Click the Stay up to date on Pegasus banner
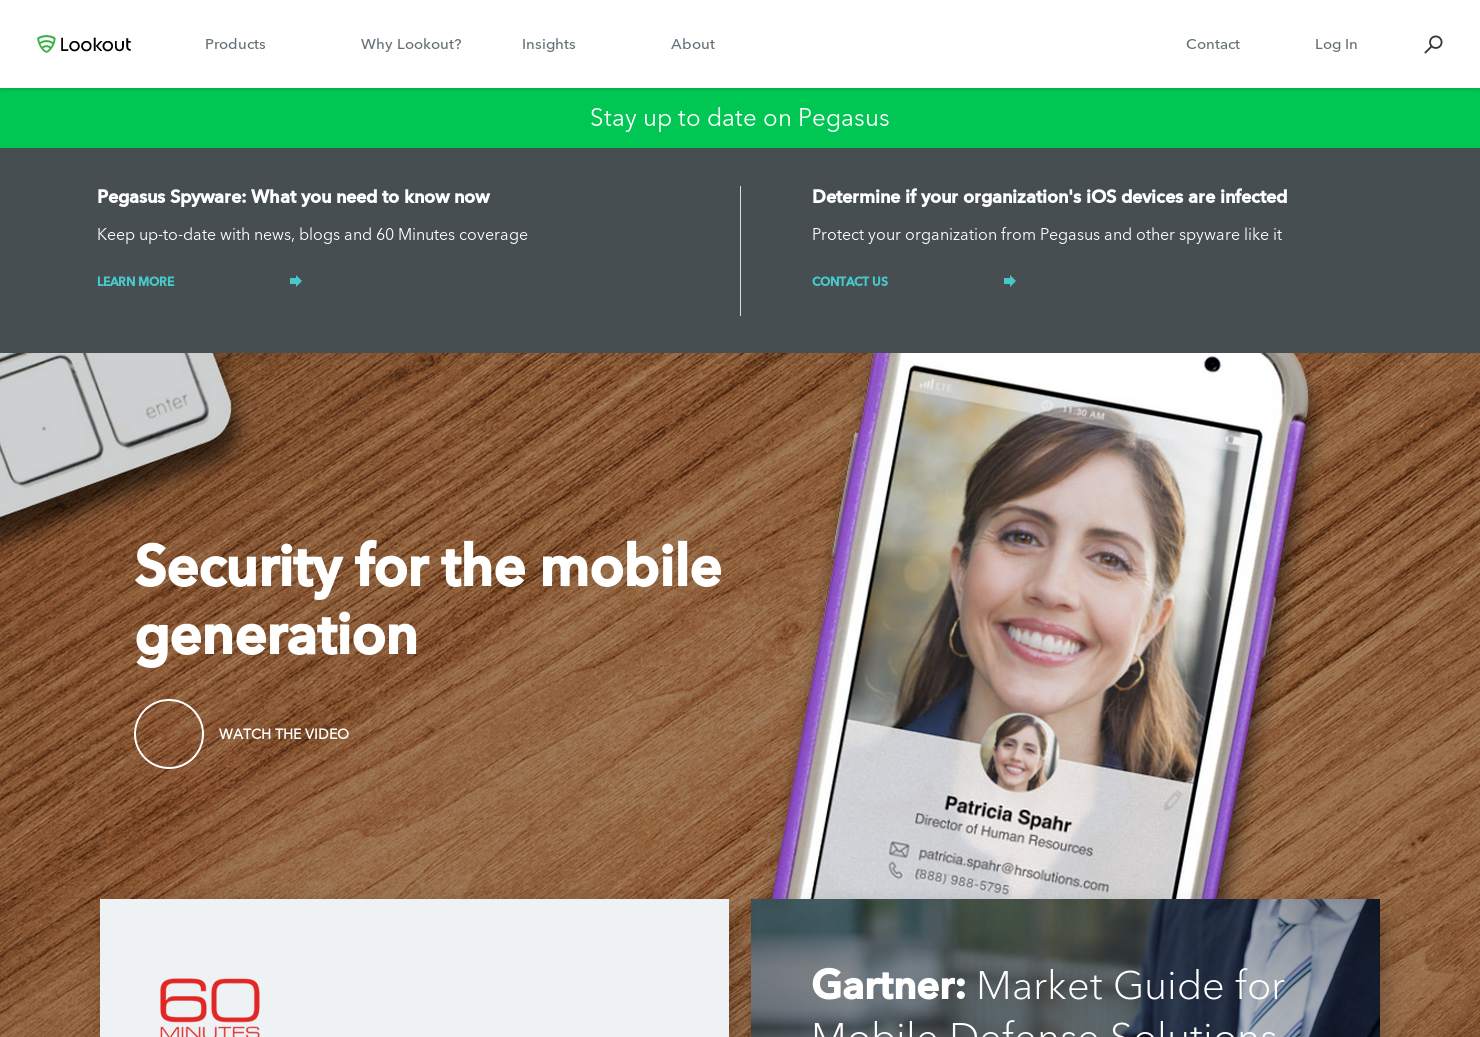This screenshot has height=1037, width=1480. point(740,118)
